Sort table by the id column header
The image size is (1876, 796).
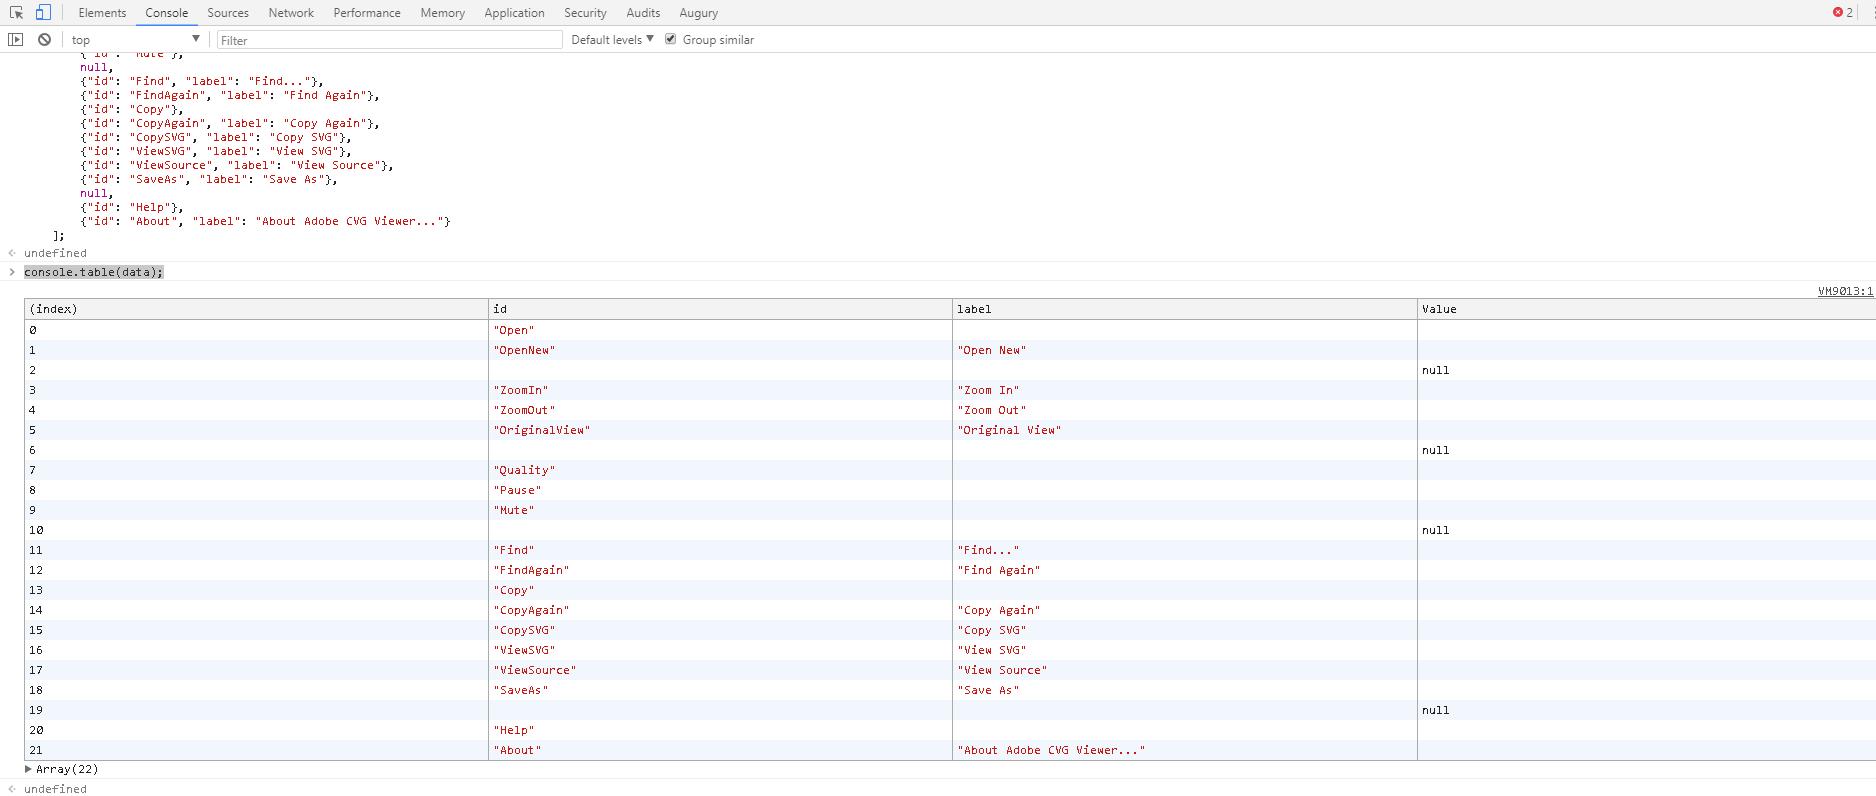click(720, 309)
